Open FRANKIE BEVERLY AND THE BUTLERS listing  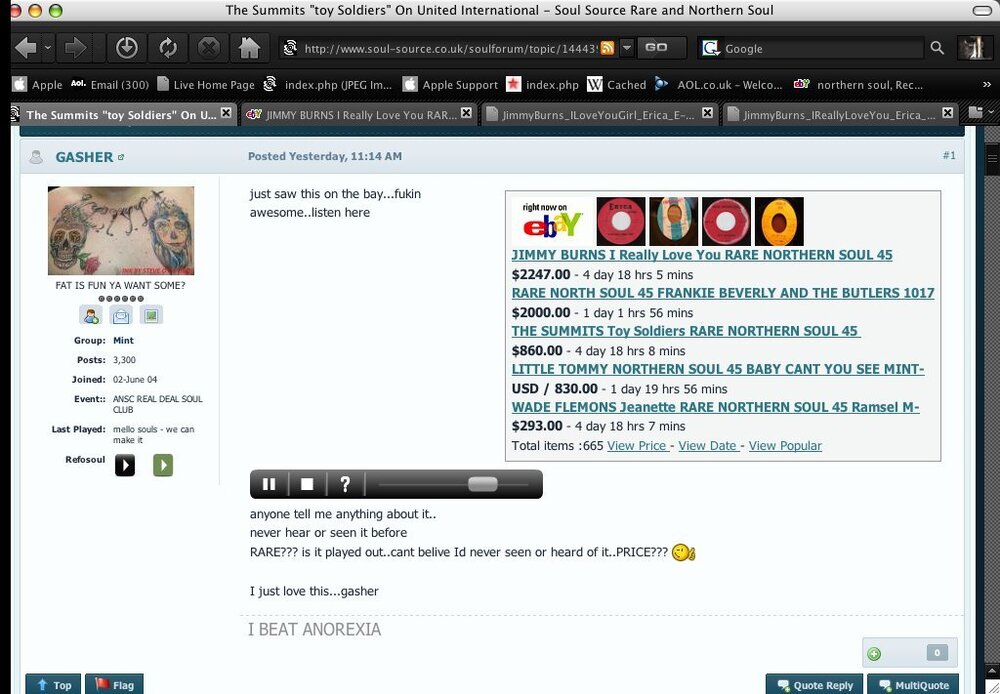pos(723,293)
